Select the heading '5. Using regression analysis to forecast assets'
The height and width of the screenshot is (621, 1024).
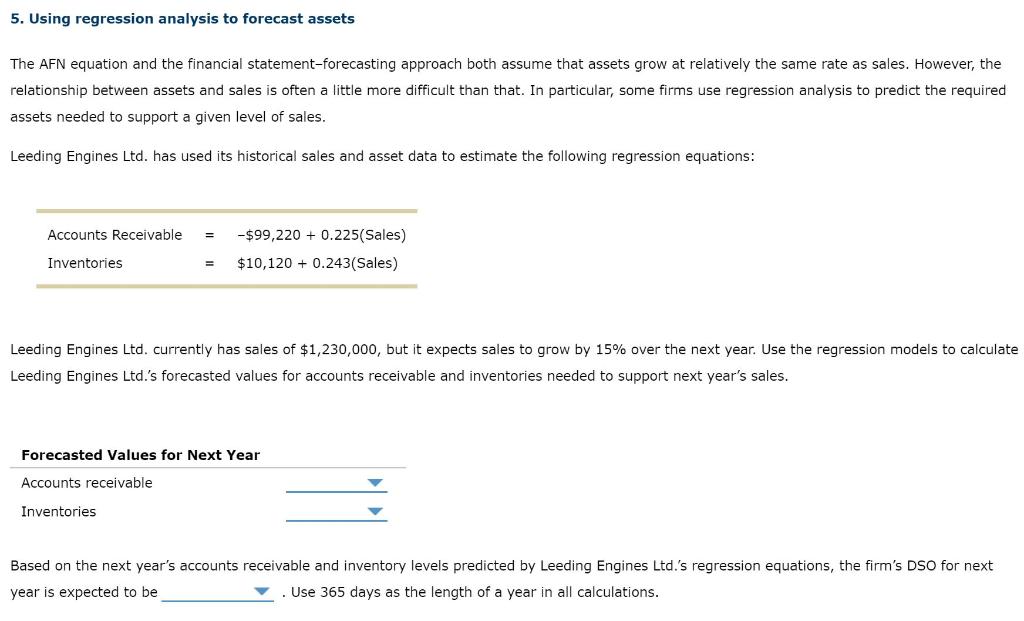(183, 18)
